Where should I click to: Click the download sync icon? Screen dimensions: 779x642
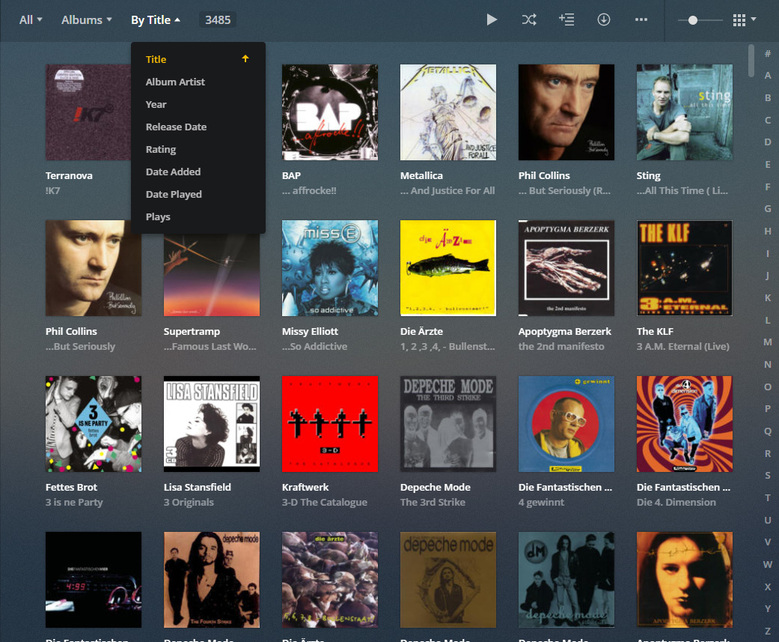coord(604,20)
